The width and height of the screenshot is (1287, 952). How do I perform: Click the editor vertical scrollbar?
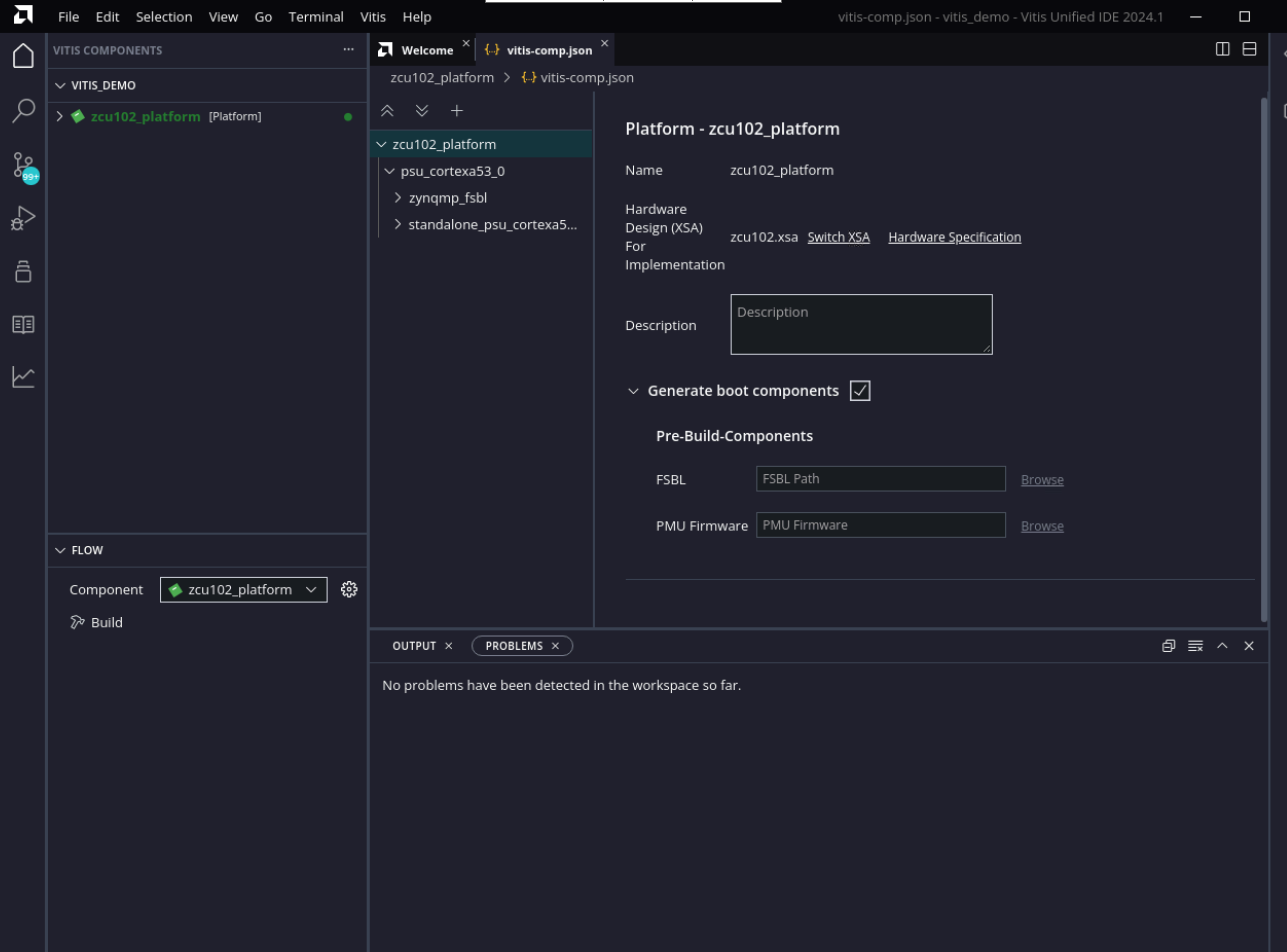click(x=1263, y=360)
